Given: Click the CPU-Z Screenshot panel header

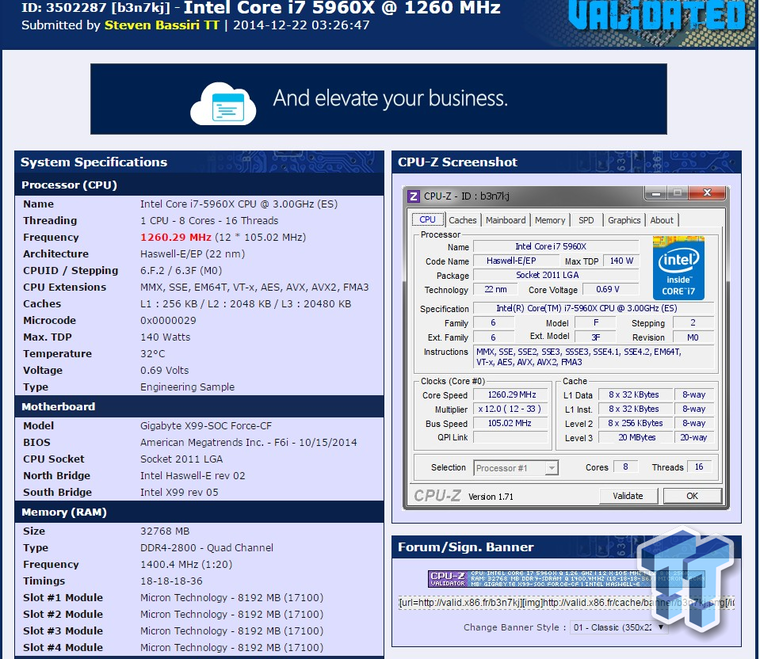Looking at the screenshot, I should click(x=567, y=162).
